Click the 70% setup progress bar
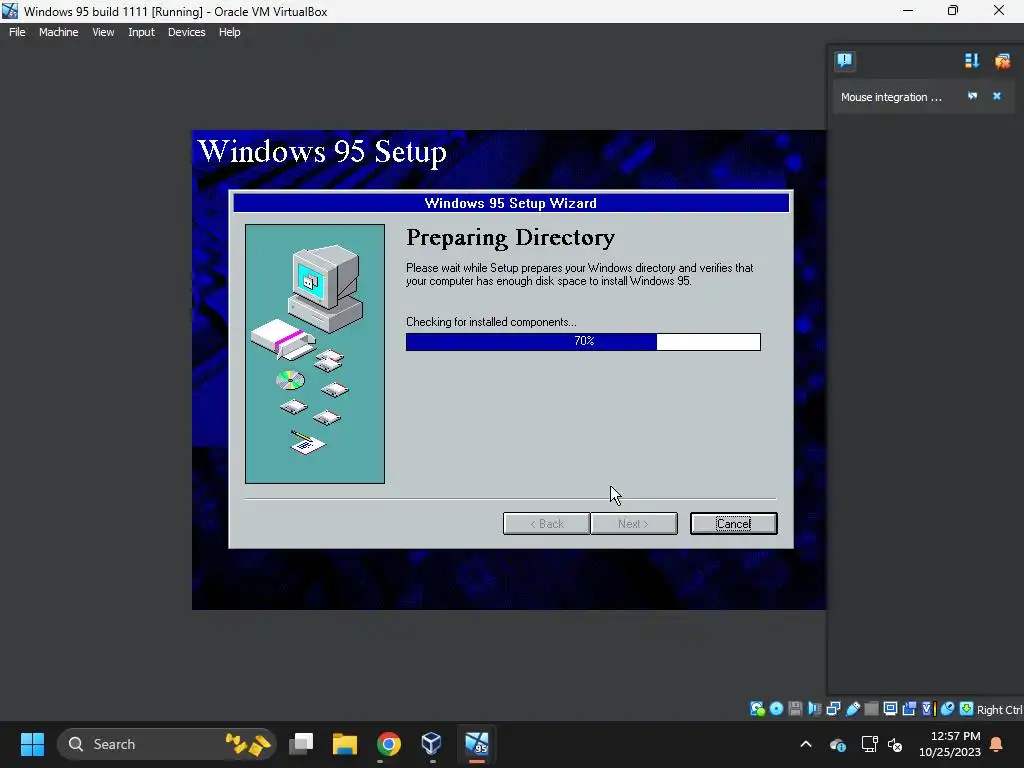1024x768 pixels. [583, 342]
